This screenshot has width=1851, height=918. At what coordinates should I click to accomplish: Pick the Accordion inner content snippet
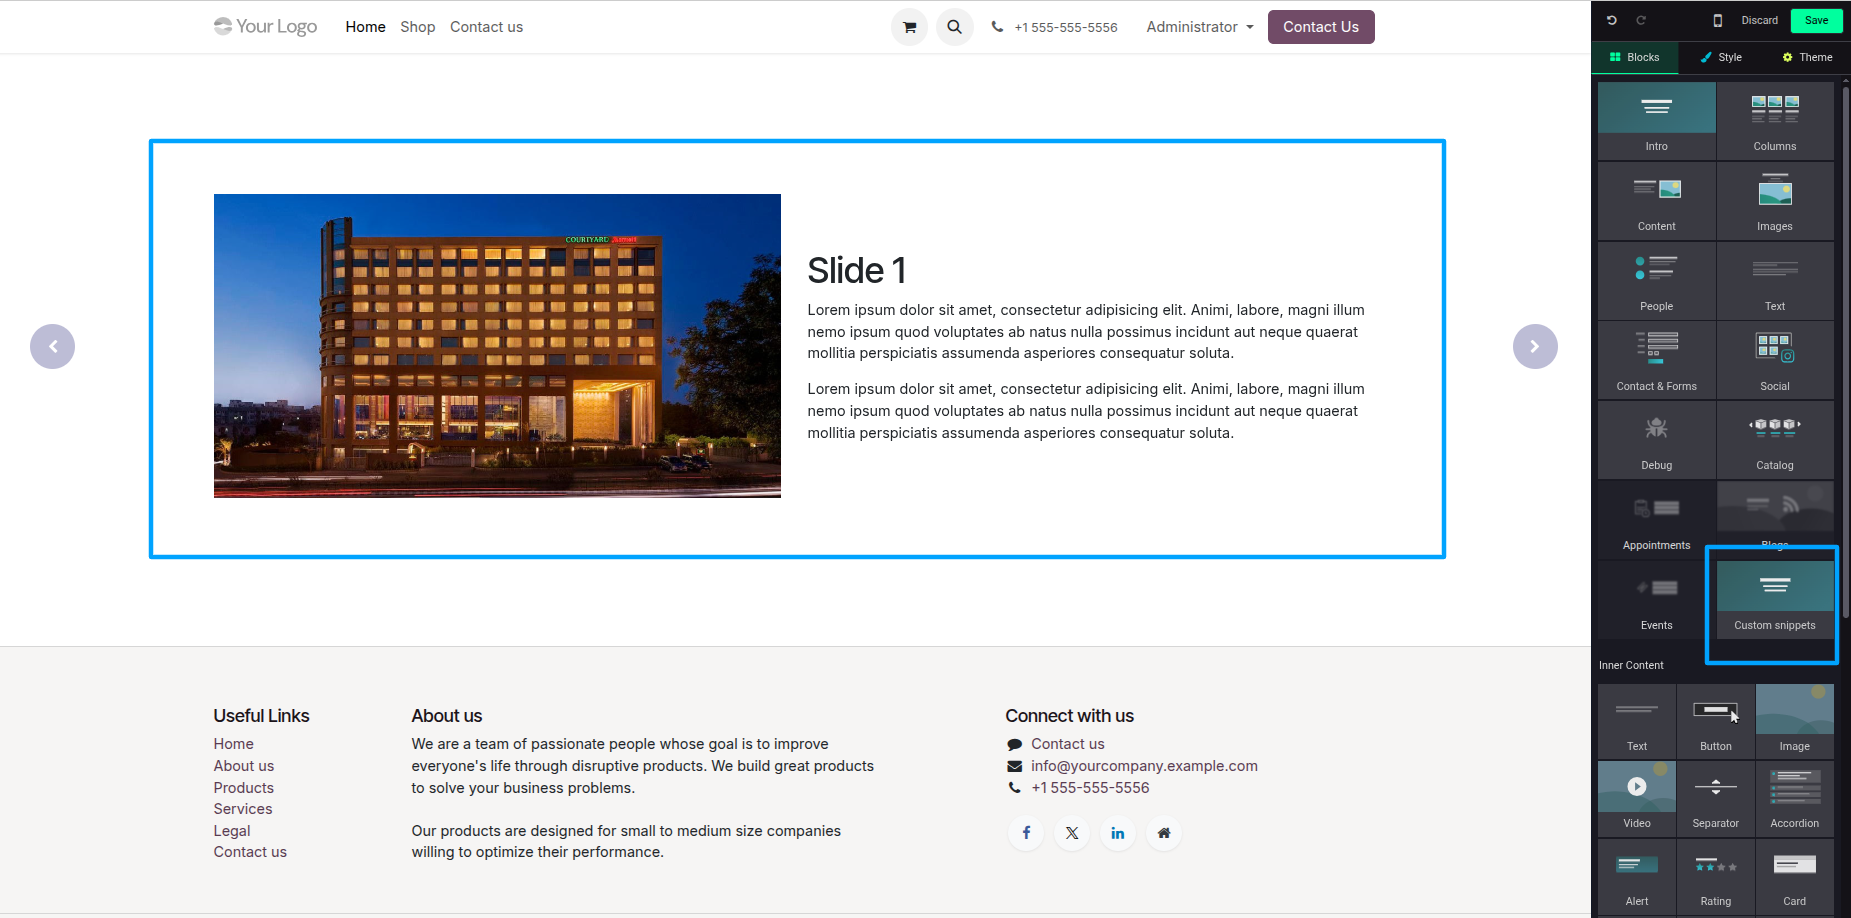[x=1795, y=798]
